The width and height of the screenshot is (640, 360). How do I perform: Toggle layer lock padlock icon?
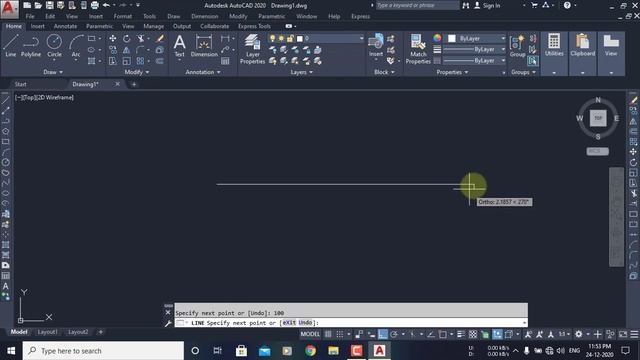point(290,38)
